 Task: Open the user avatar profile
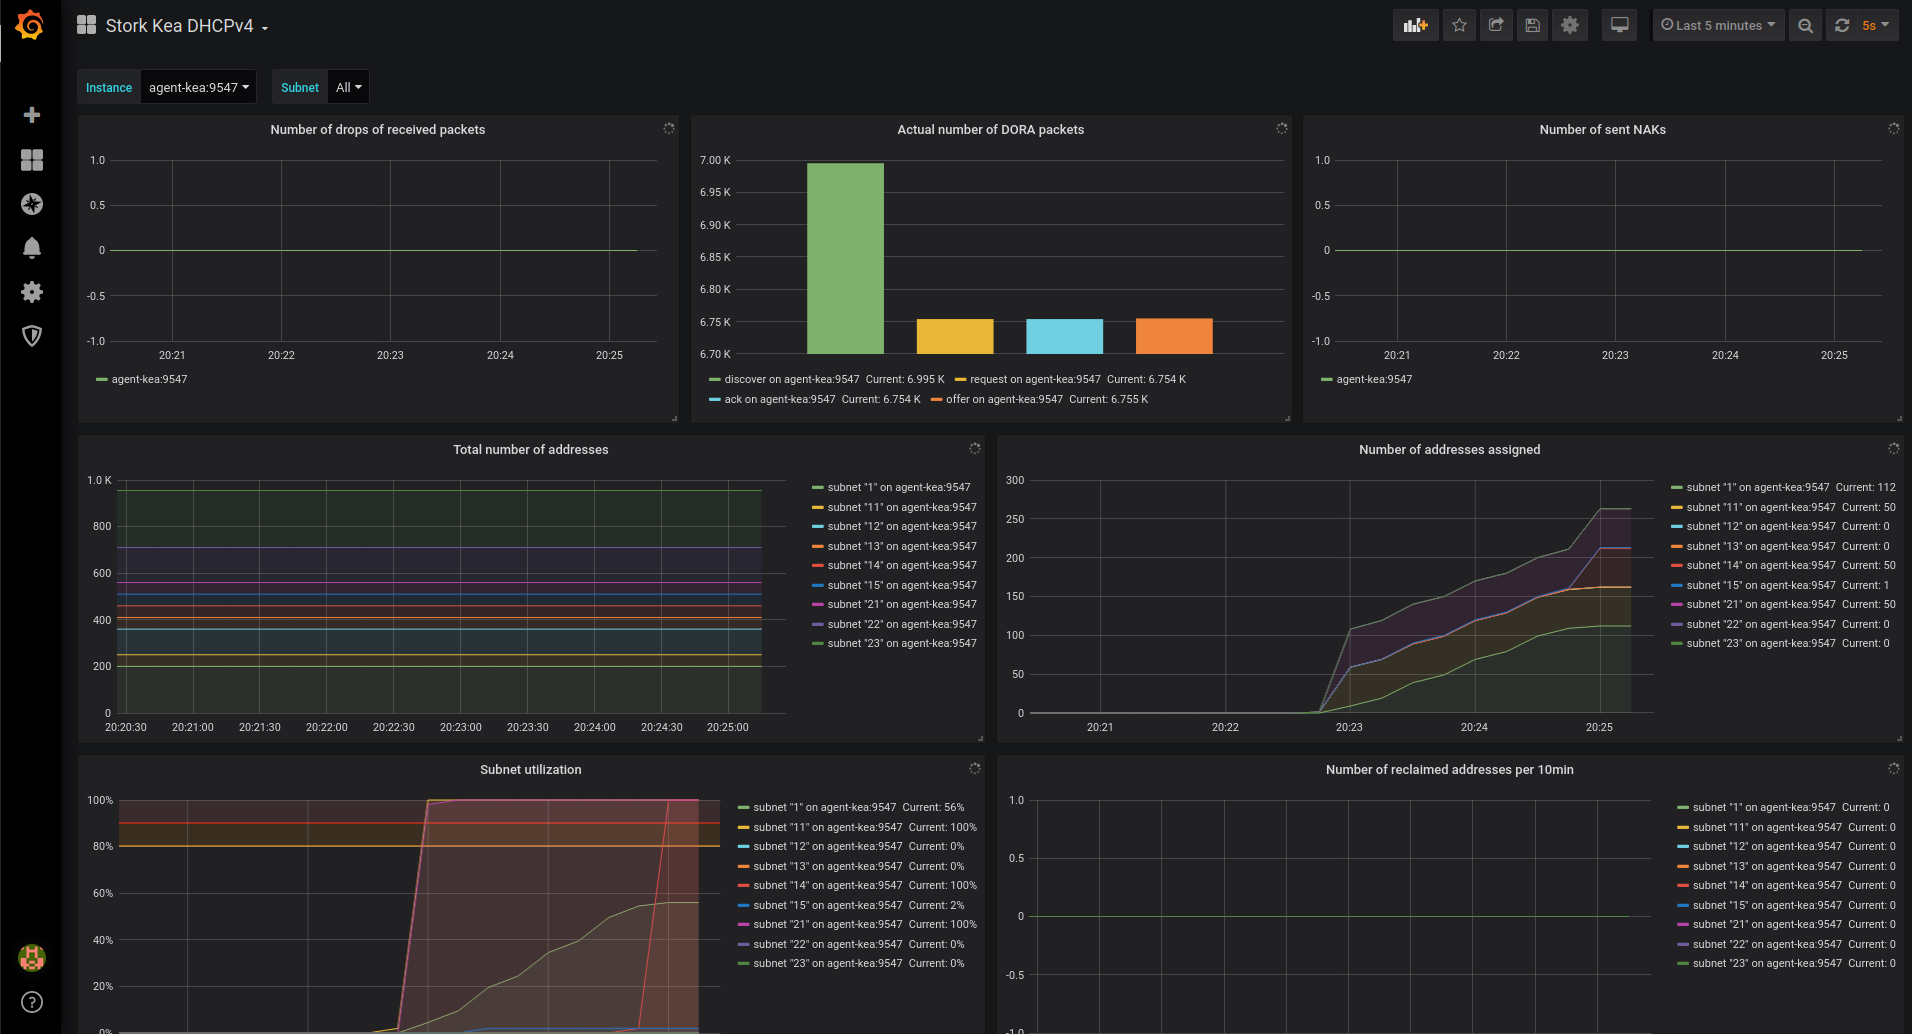[x=32, y=958]
